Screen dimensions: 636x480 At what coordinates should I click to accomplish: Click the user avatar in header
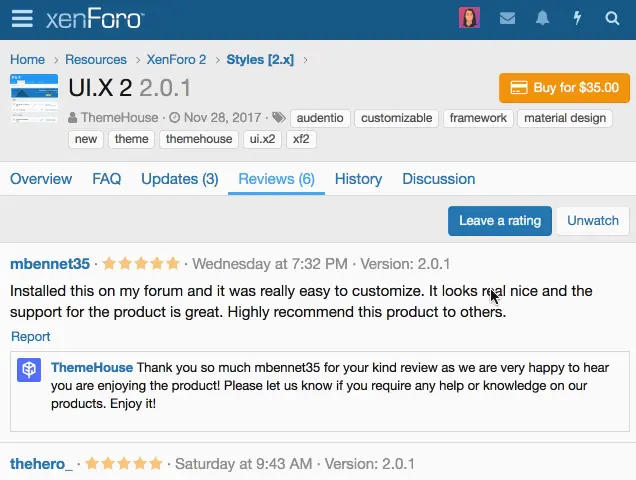[469, 18]
